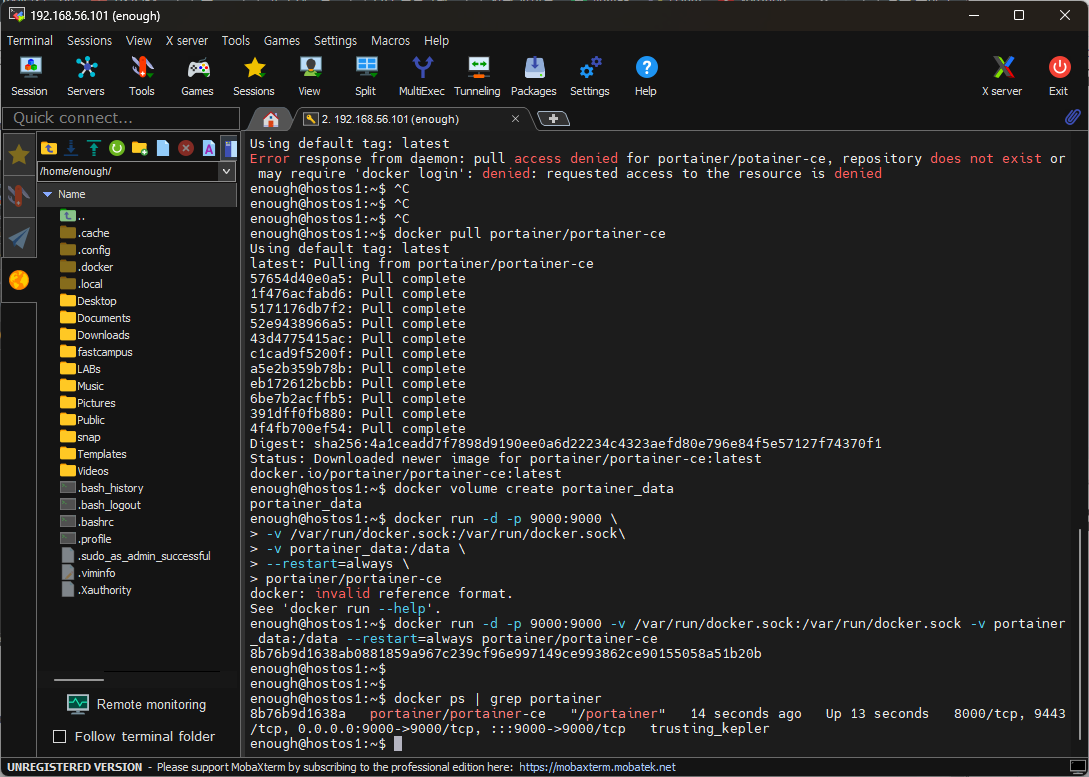This screenshot has height=777, width=1089.
Task: Expand the /home/enough/ path dropdown
Action: [226, 171]
